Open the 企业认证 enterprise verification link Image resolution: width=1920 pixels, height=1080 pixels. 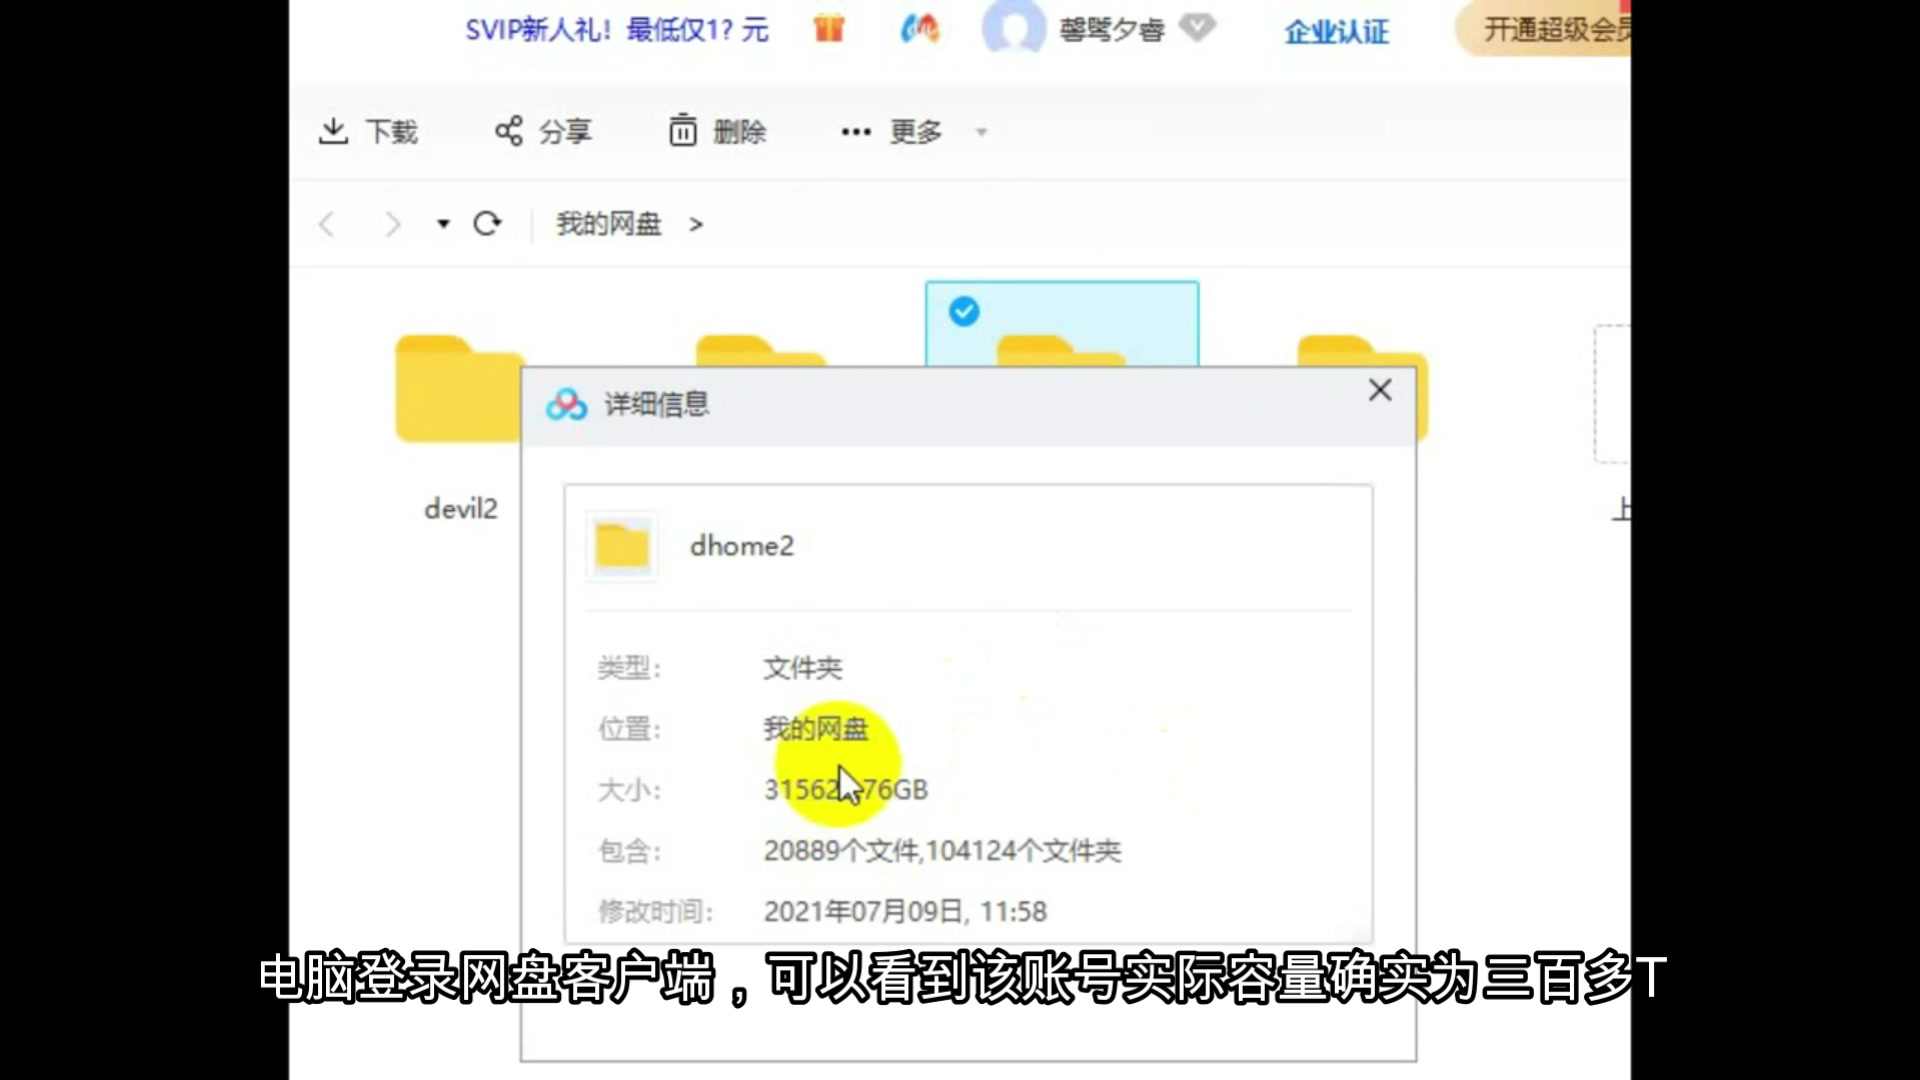point(1337,31)
